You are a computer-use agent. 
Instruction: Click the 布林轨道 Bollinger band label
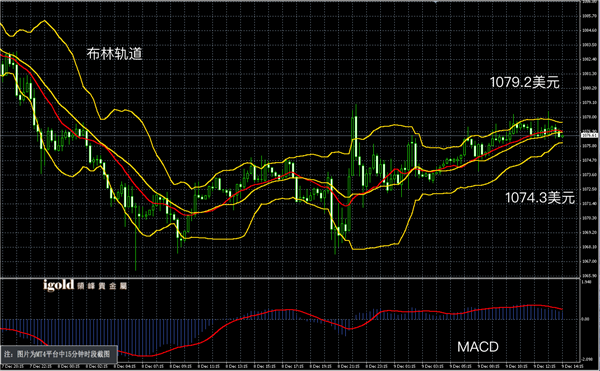114,54
